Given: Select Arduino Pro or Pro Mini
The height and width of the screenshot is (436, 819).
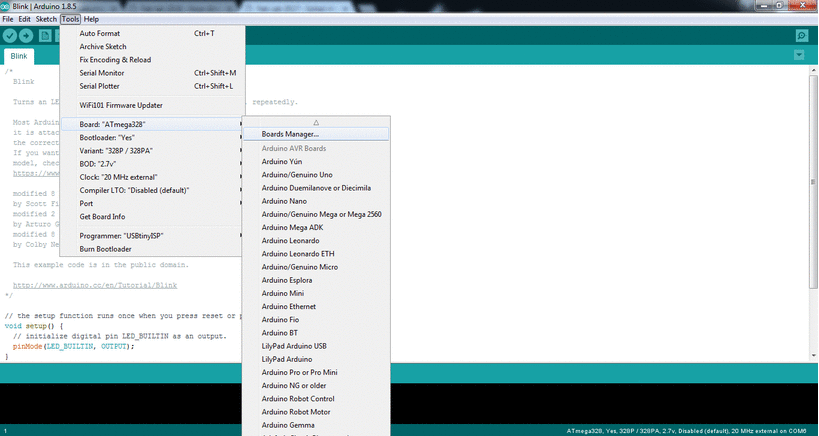Looking at the screenshot, I should tap(316, 372).
